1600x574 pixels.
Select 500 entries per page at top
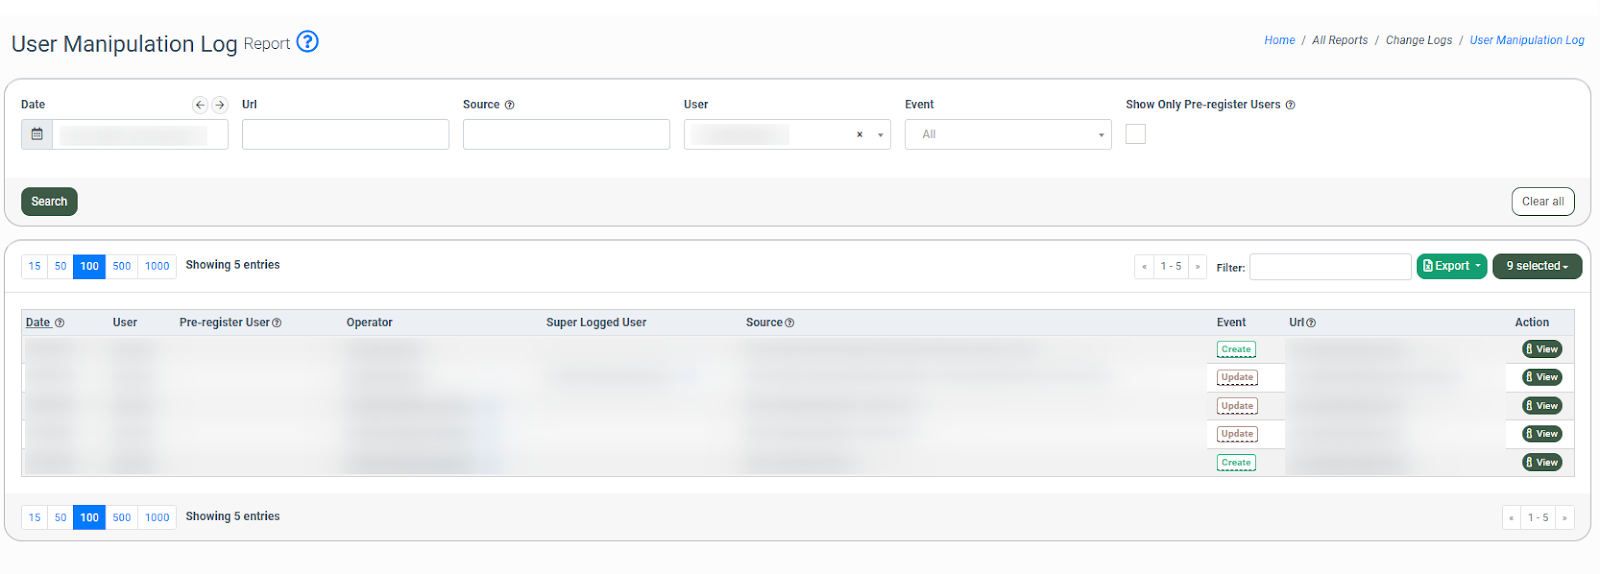coord(121,266)
